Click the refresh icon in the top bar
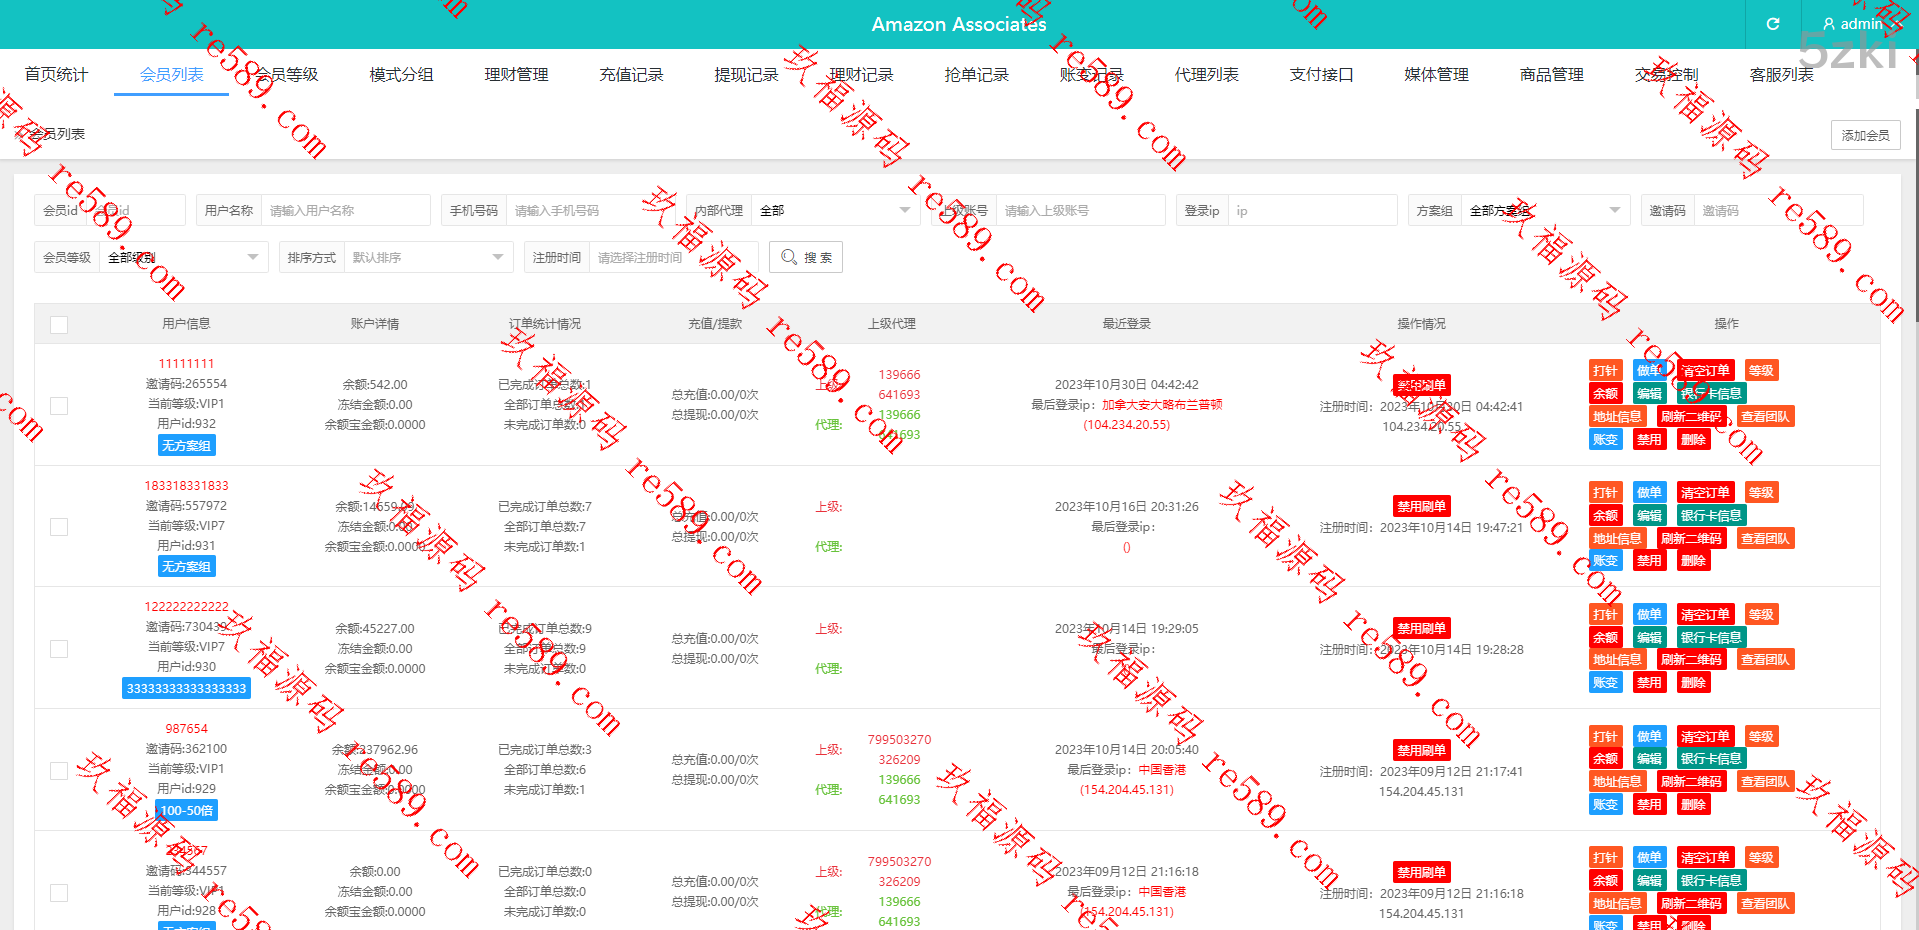The image size is (1919, 930). tap(1773, 24)
